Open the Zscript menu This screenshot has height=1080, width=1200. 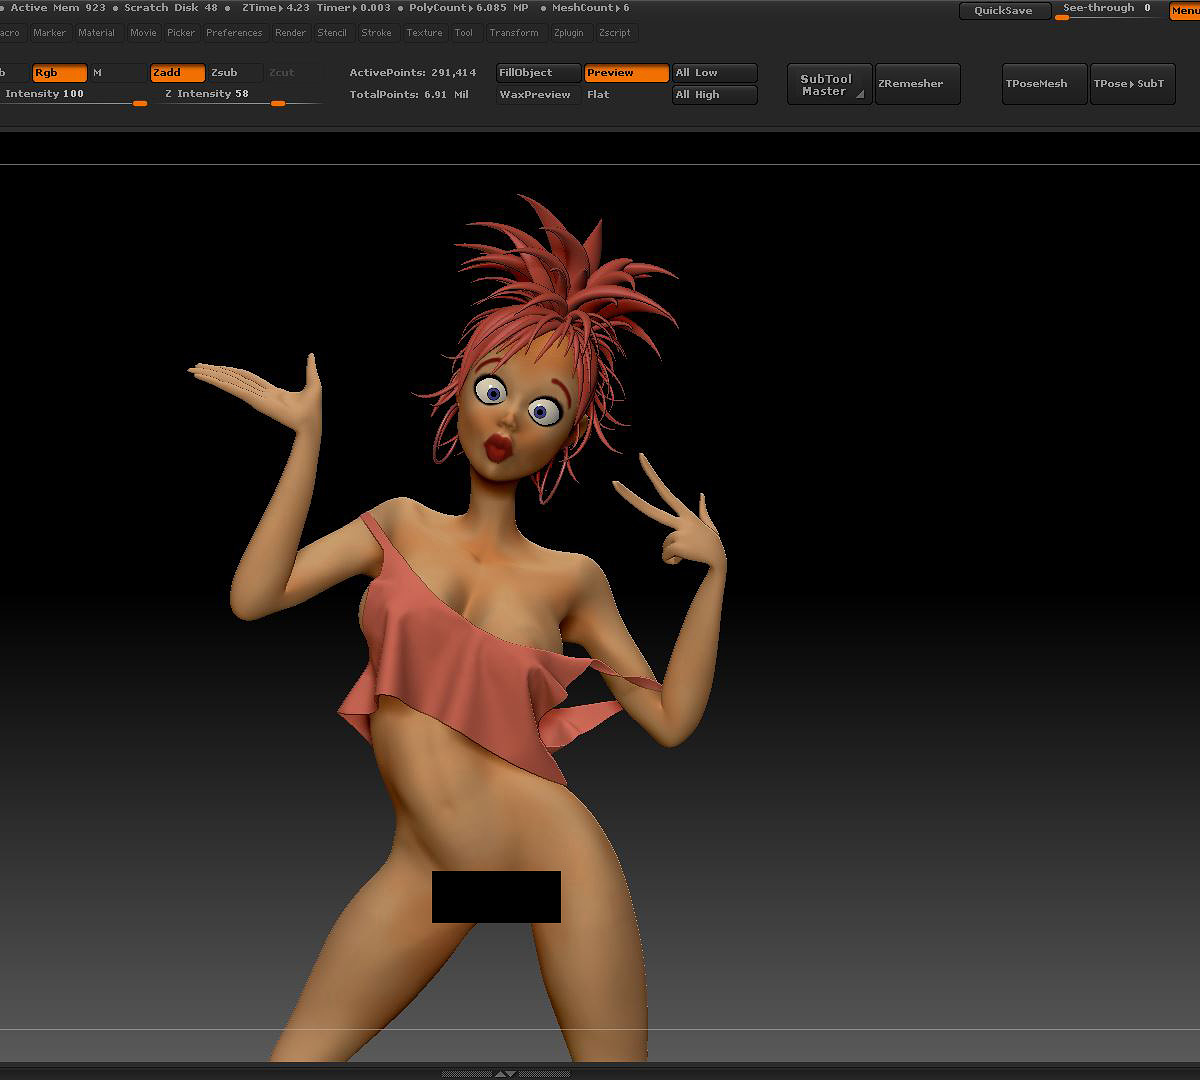615,33
